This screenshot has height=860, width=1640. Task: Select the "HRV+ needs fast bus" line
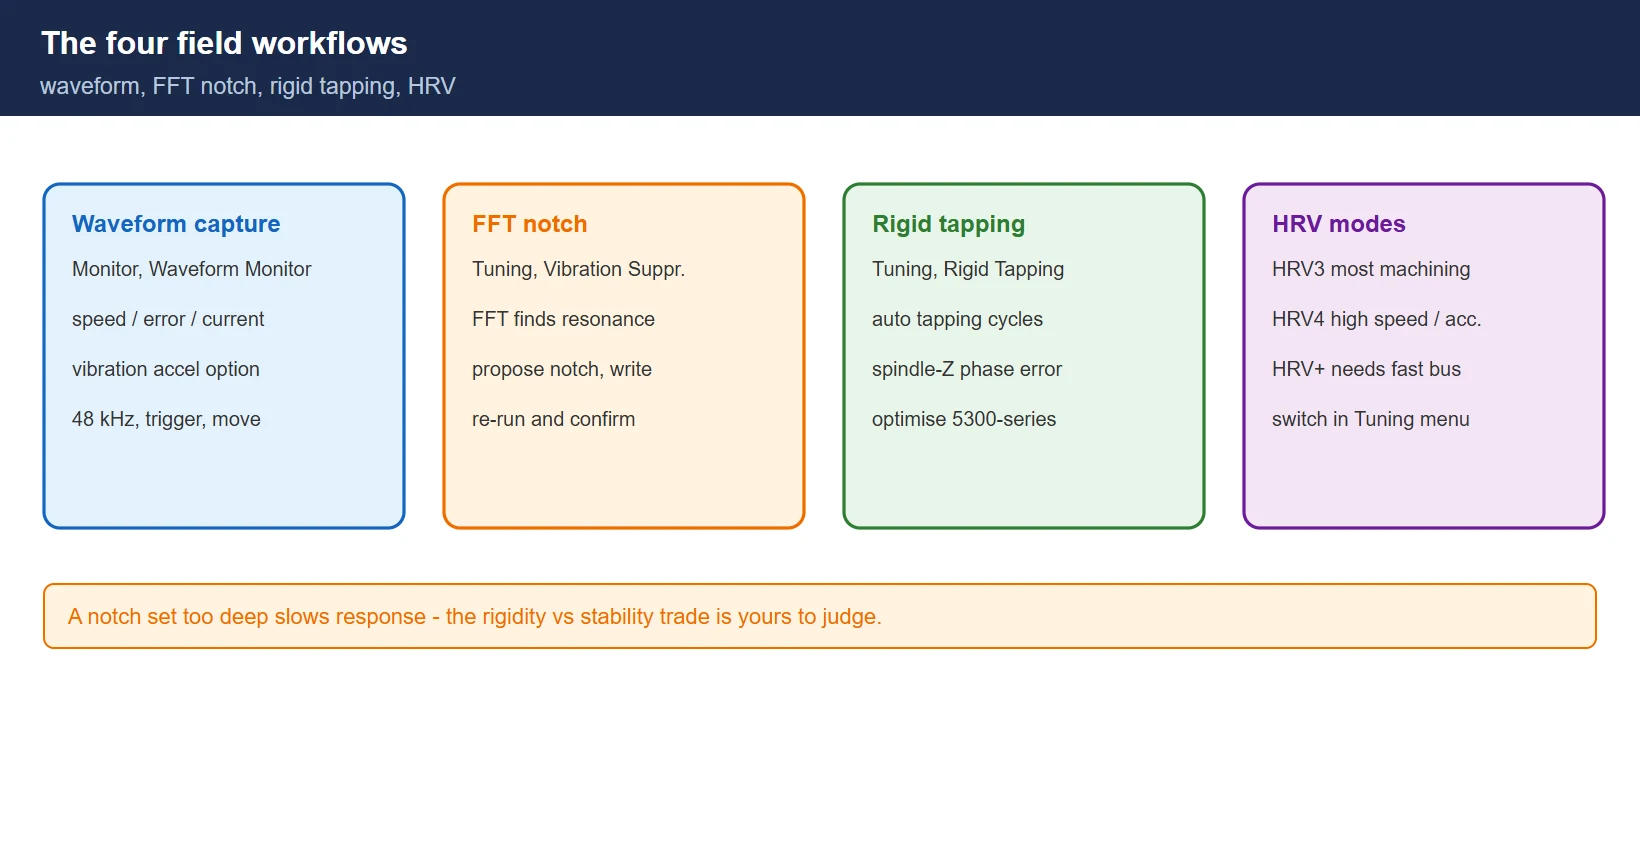click(x=1366, y=369)
